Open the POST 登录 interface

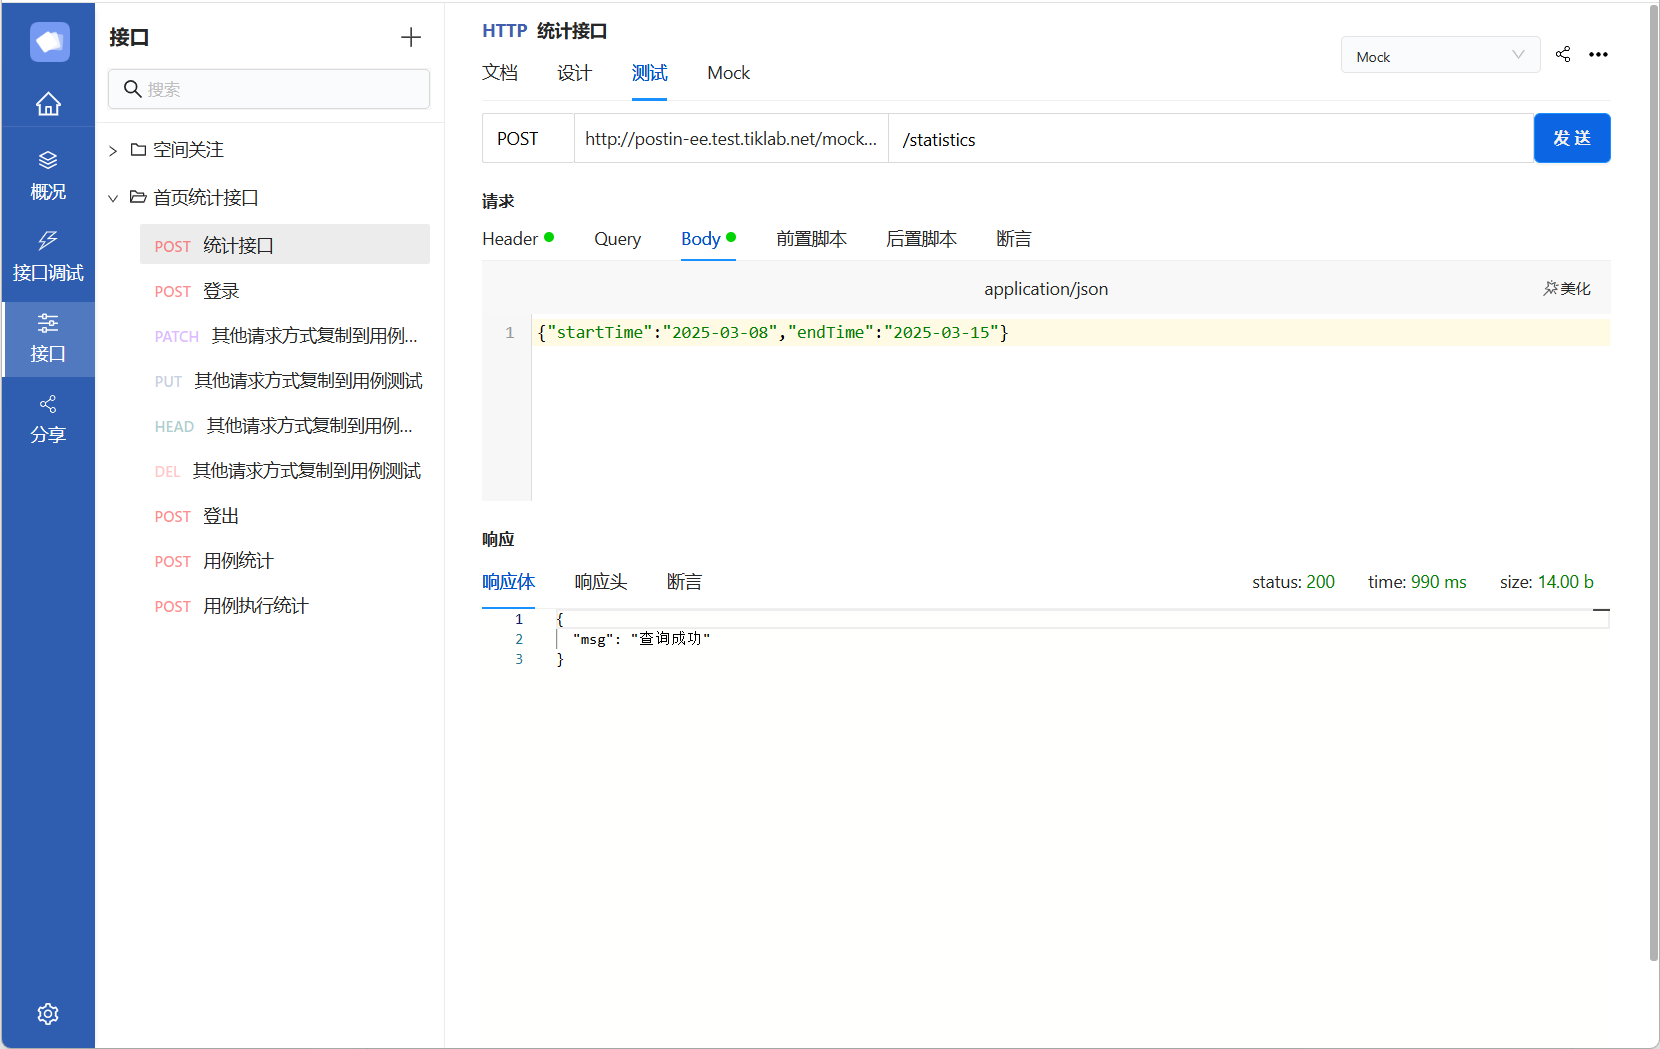click(285, 291)
